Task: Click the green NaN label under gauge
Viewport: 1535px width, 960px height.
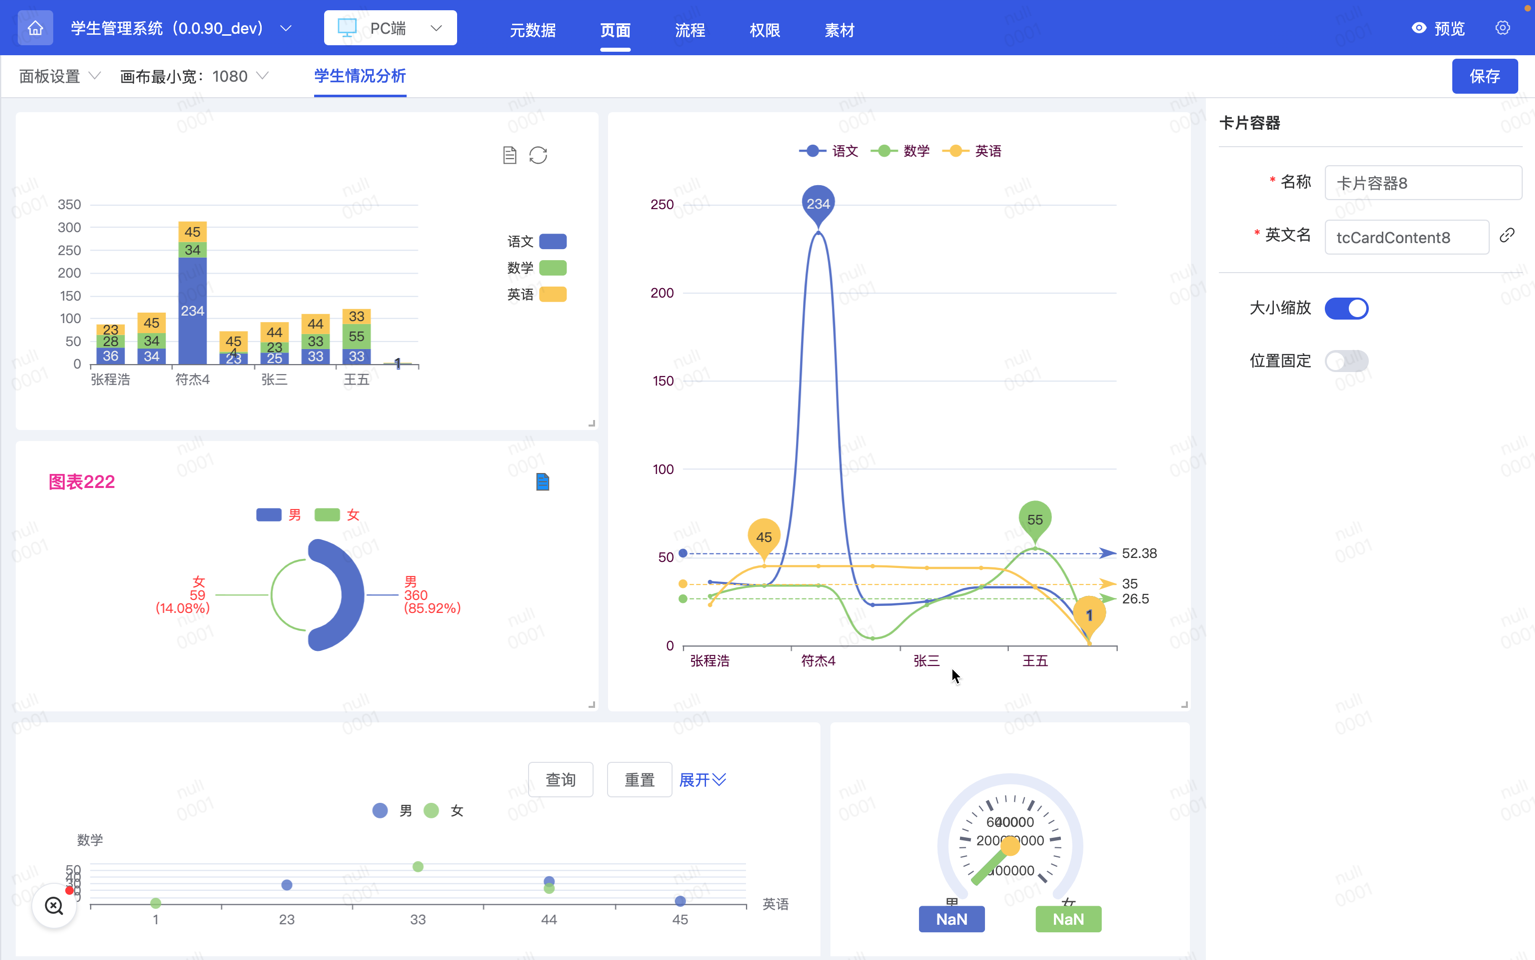Action: 1068,919
